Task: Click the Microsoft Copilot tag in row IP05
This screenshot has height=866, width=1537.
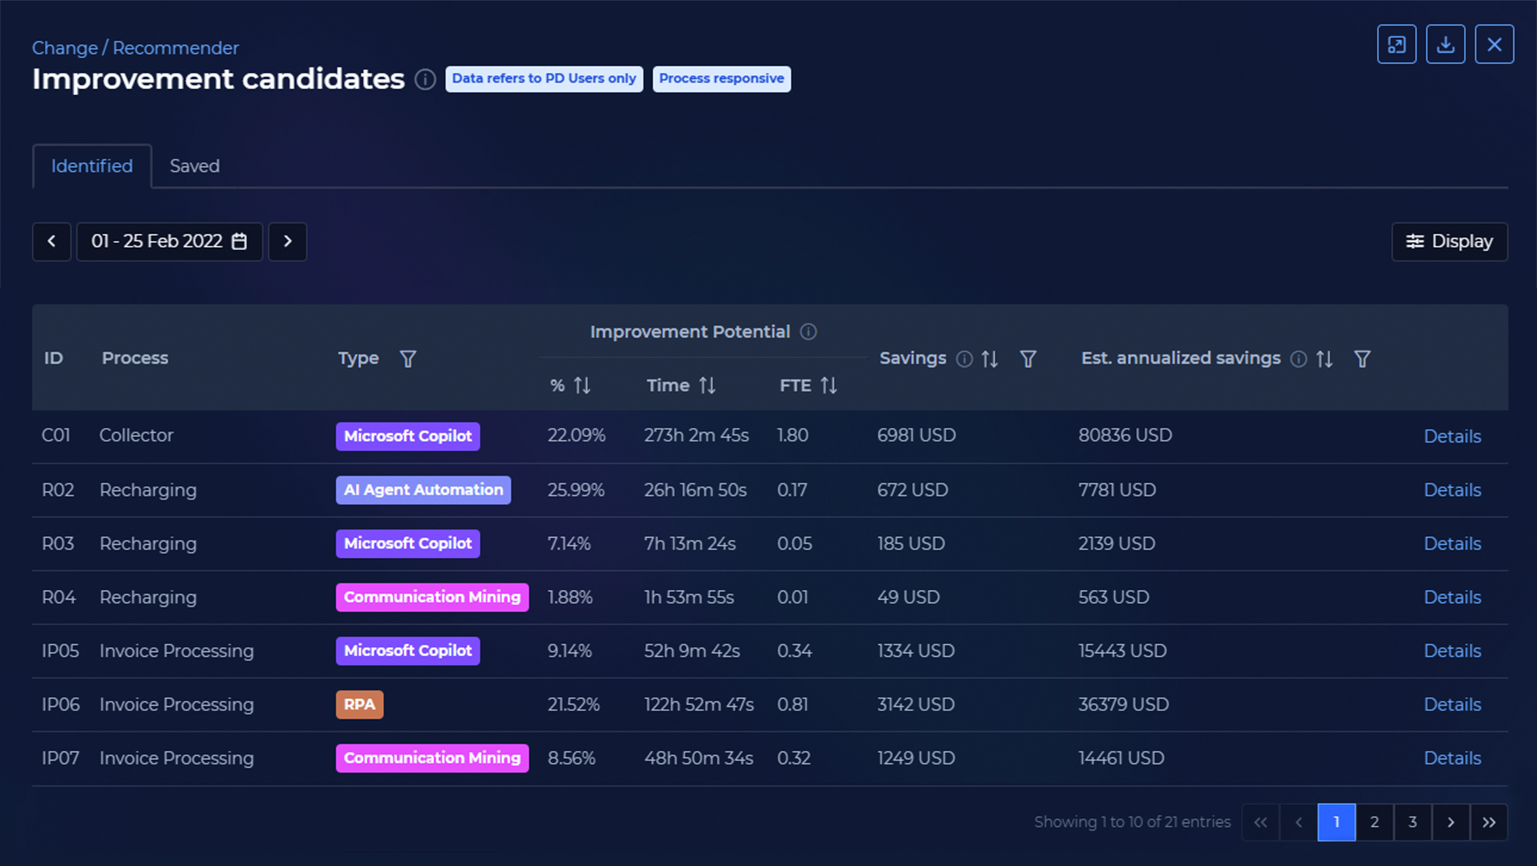Action: point(408,651)
